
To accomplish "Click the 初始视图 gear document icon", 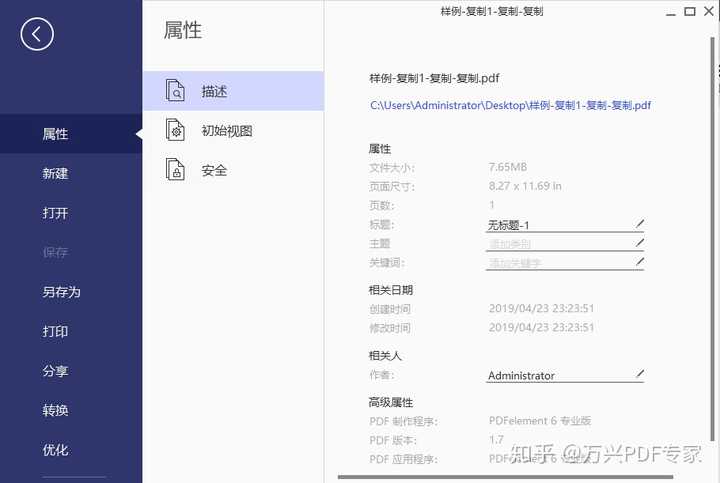I will (x=175, y=130).
